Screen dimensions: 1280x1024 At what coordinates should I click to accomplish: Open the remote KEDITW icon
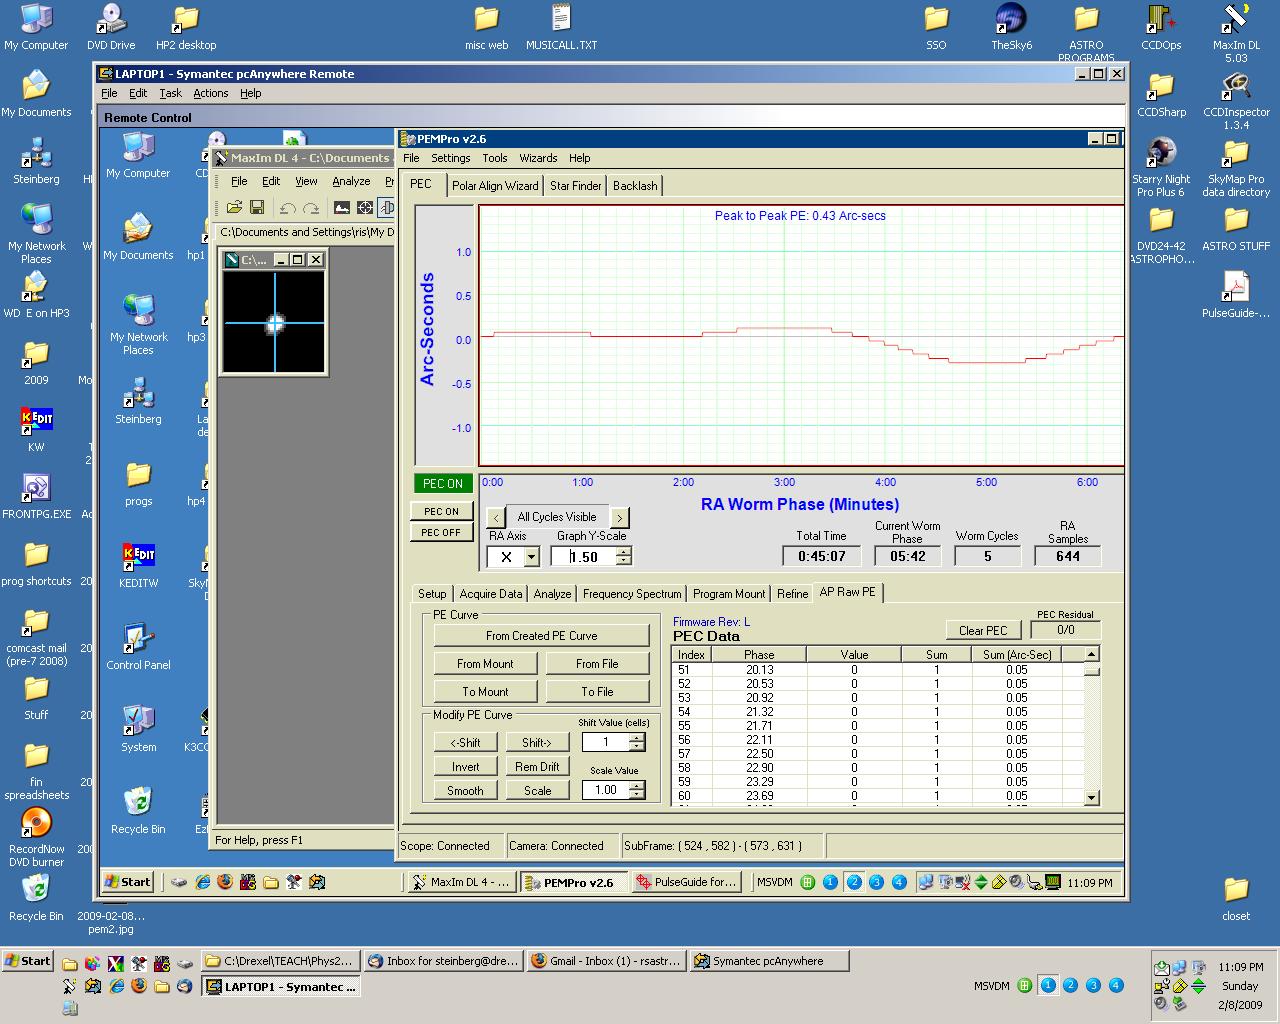138,564
